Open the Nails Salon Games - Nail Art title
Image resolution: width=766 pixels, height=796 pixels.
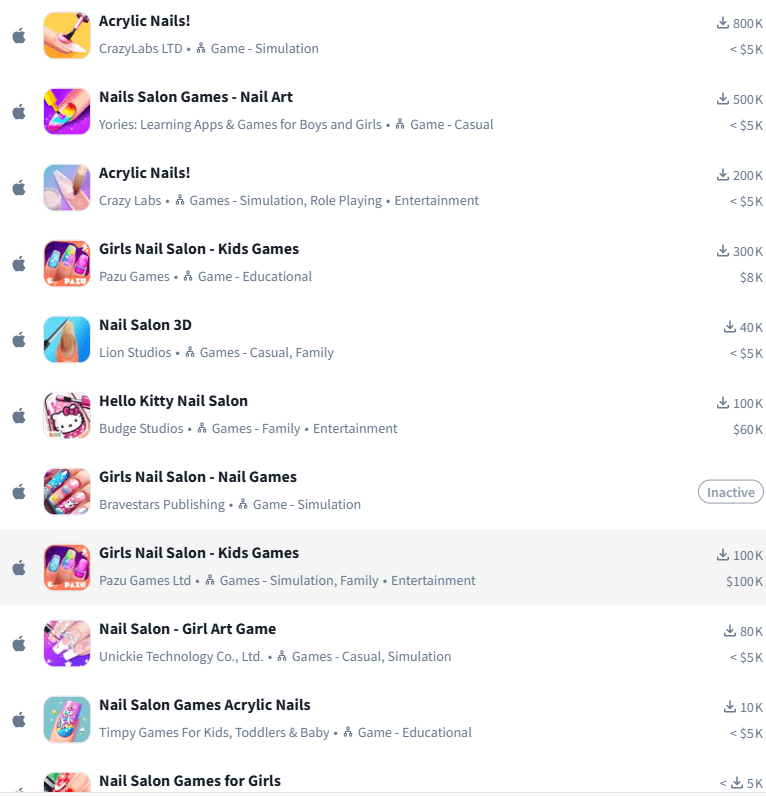pos(195,97)
